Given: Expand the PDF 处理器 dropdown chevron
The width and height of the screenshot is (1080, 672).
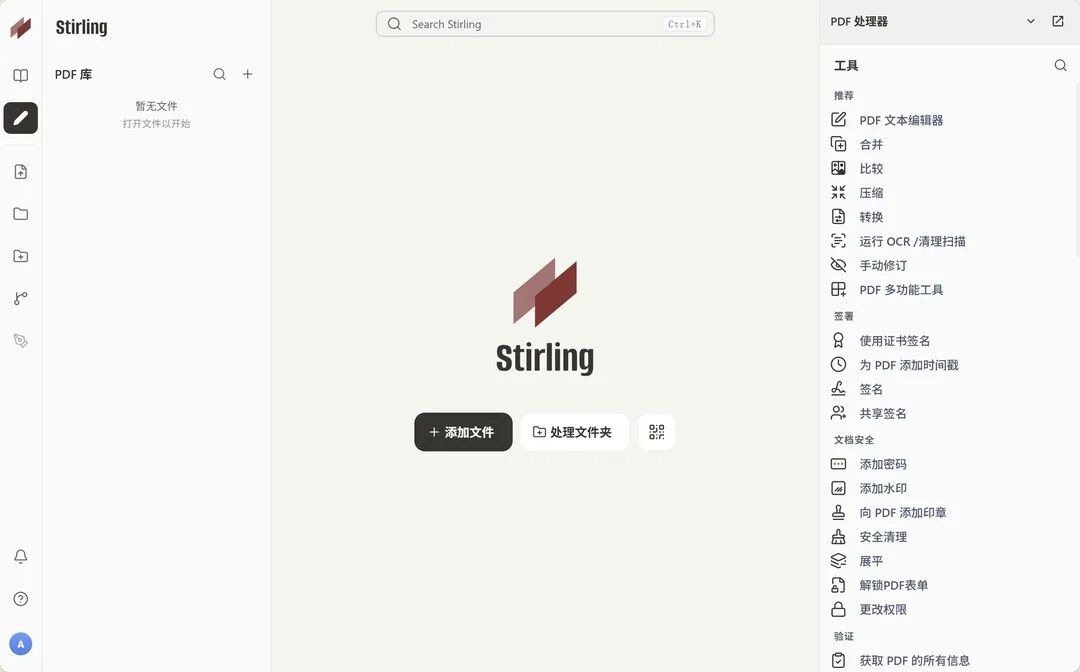Looking at the screenshot, I should [x=1030, y=21].
